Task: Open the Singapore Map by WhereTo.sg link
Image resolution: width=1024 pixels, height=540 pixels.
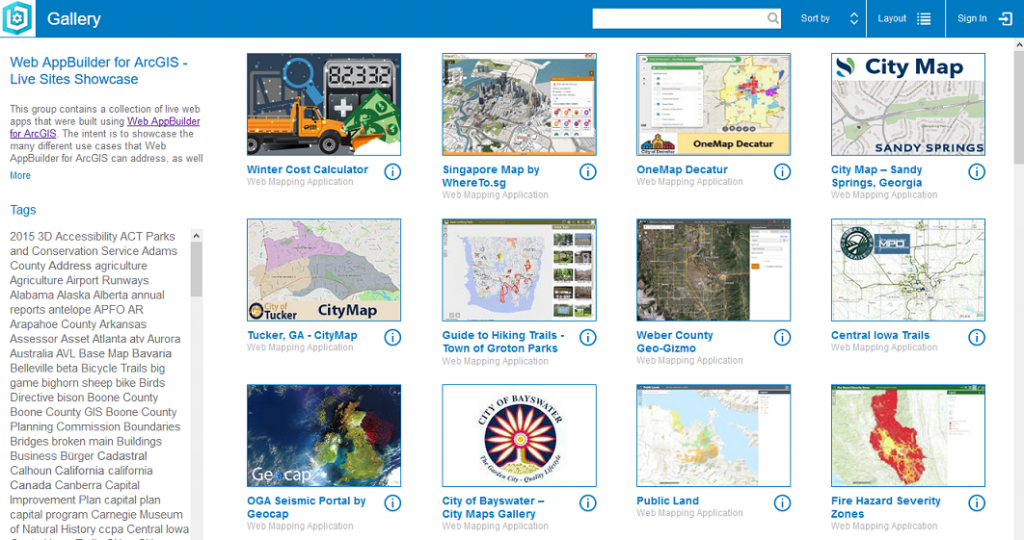Action: point(490,176)
